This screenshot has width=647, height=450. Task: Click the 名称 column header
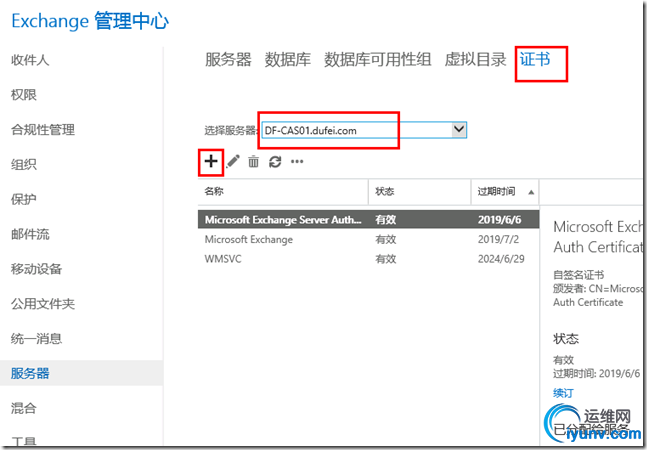coord(283,191)
